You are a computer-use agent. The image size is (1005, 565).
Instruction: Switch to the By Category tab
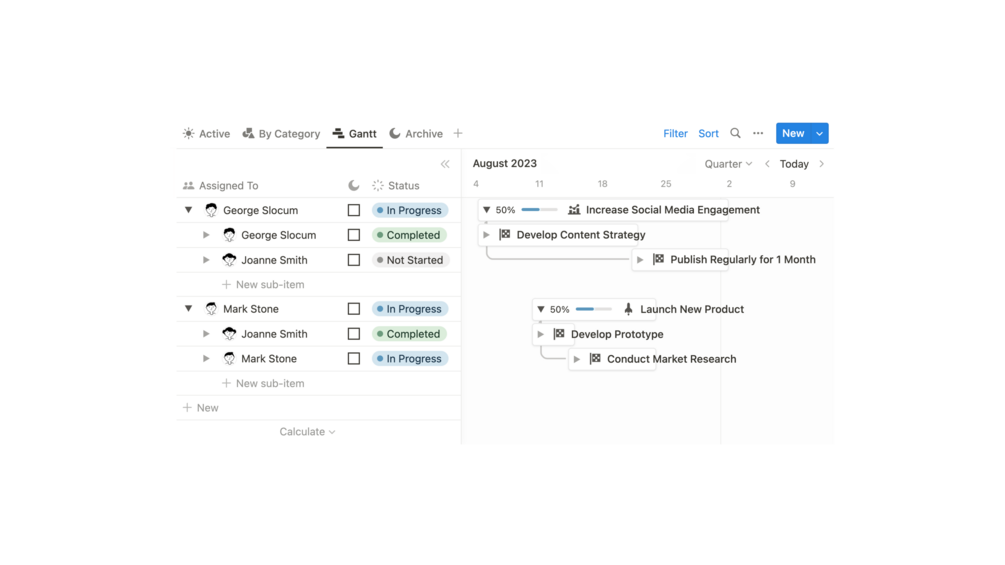(281, 133)
